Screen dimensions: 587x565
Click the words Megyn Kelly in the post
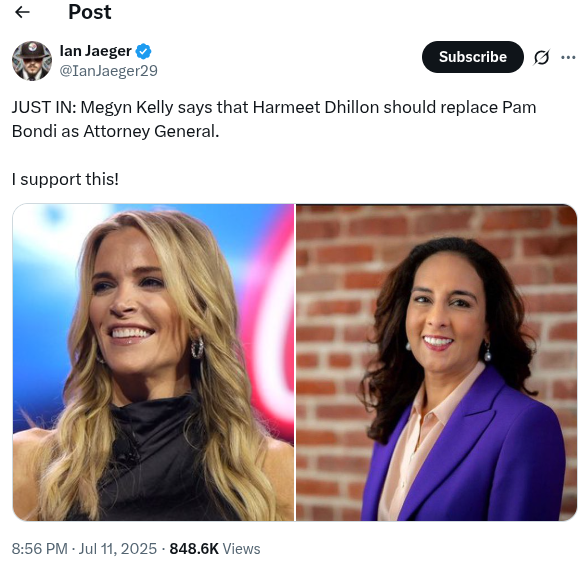(127, 107)
